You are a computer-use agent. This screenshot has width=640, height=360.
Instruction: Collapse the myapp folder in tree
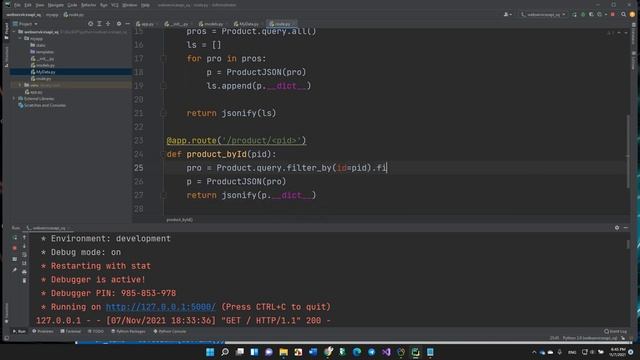coord(20,38)
